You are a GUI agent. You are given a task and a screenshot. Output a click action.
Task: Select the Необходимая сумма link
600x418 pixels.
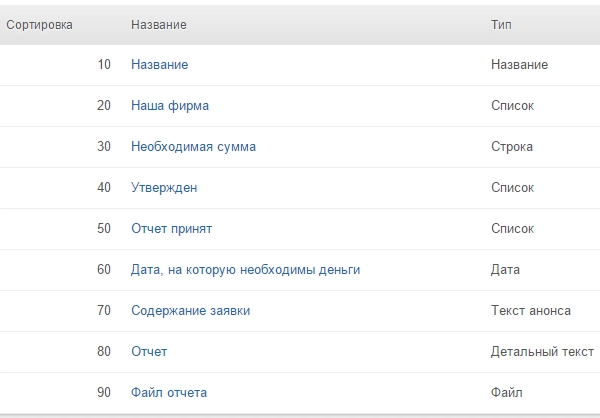tap(193, 147)
